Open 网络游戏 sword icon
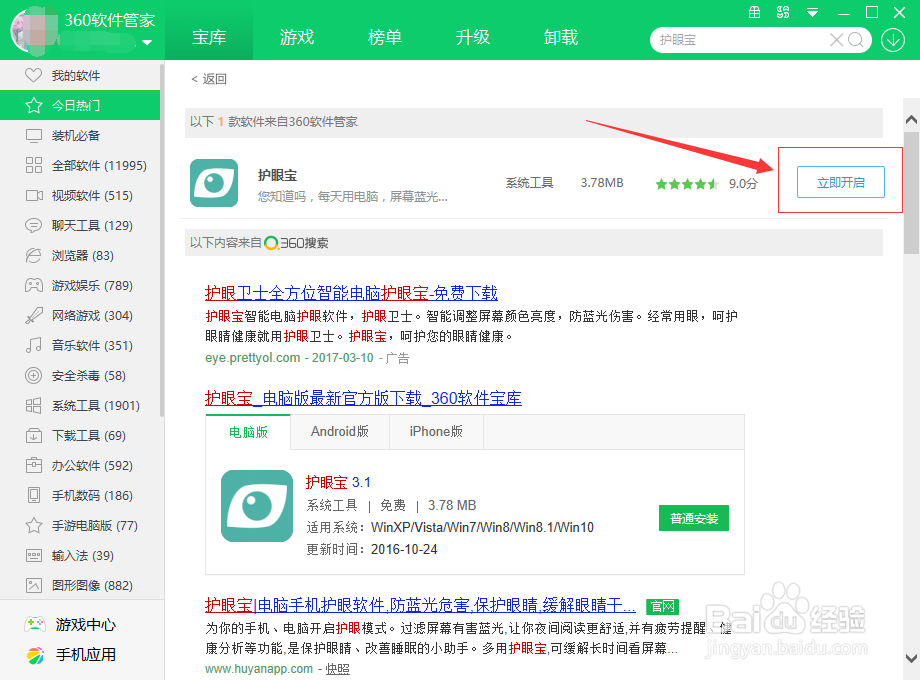Image resolution: width=920 pixels, height=680 pixels. 33,316
